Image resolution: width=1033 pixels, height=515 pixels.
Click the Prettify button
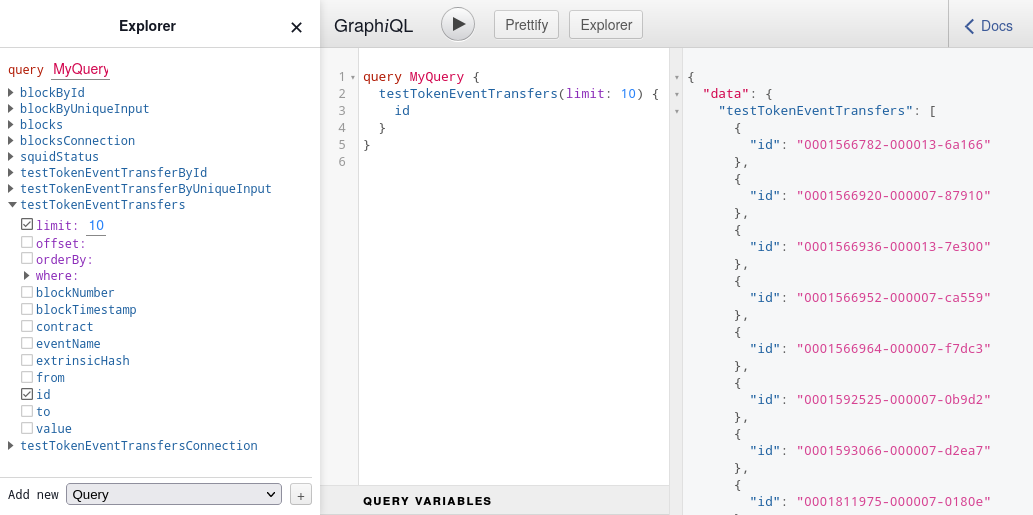[x=526, y=25]
